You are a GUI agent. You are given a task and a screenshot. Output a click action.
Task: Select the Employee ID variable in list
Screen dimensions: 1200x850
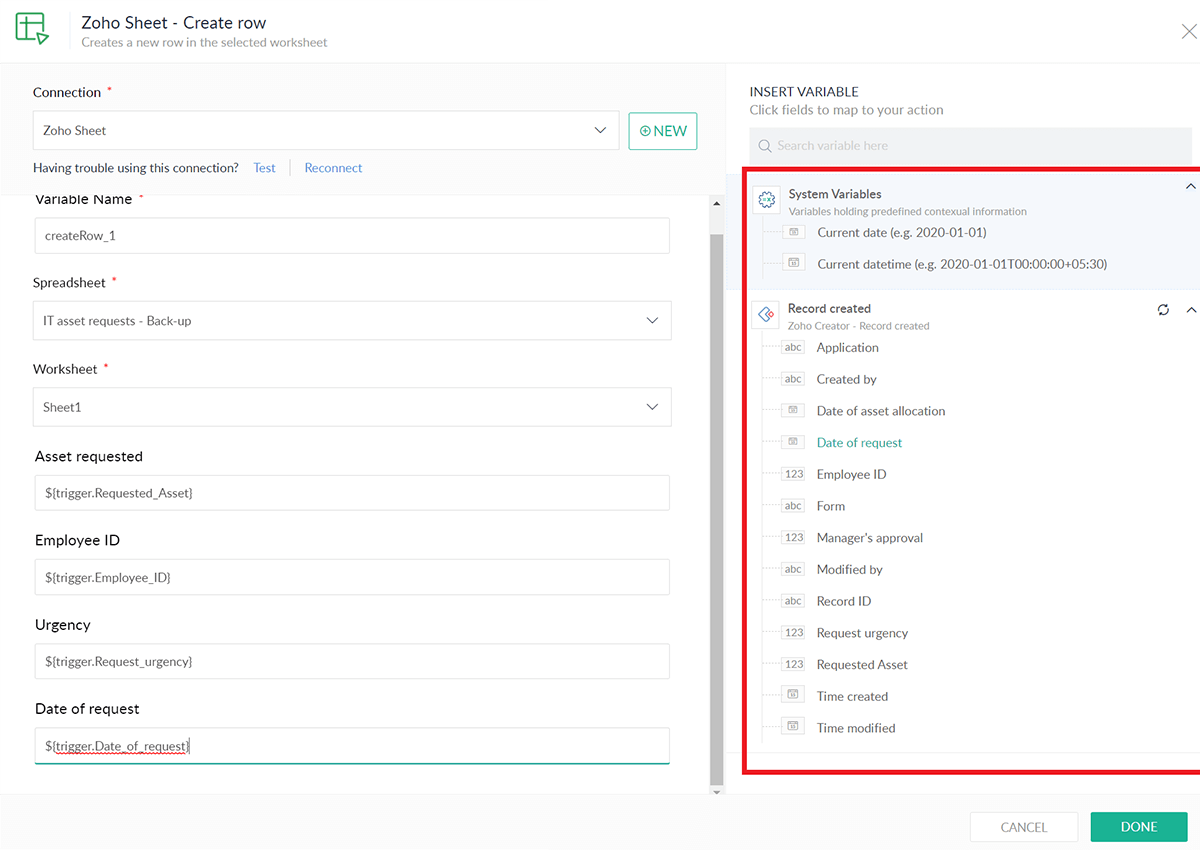[851, 474]
